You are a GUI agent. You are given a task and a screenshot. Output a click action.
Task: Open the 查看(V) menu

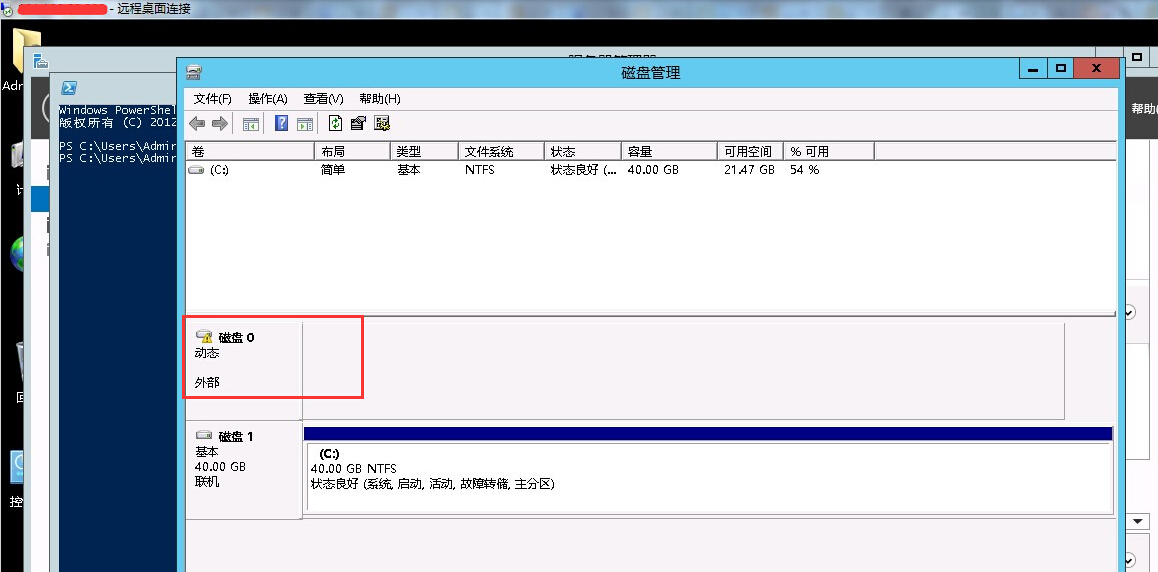[x=323, y=99]
